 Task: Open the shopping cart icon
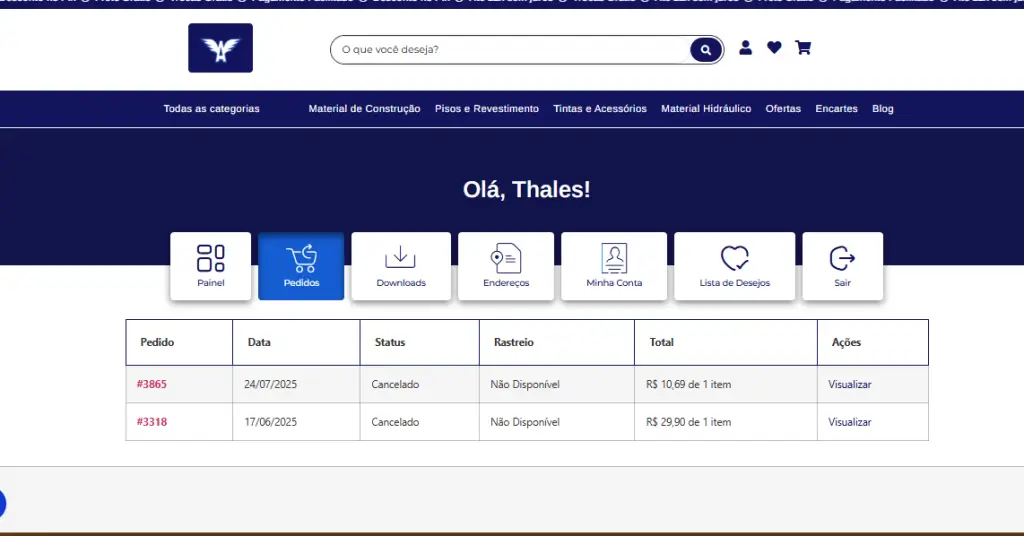[x=802, y=48]
